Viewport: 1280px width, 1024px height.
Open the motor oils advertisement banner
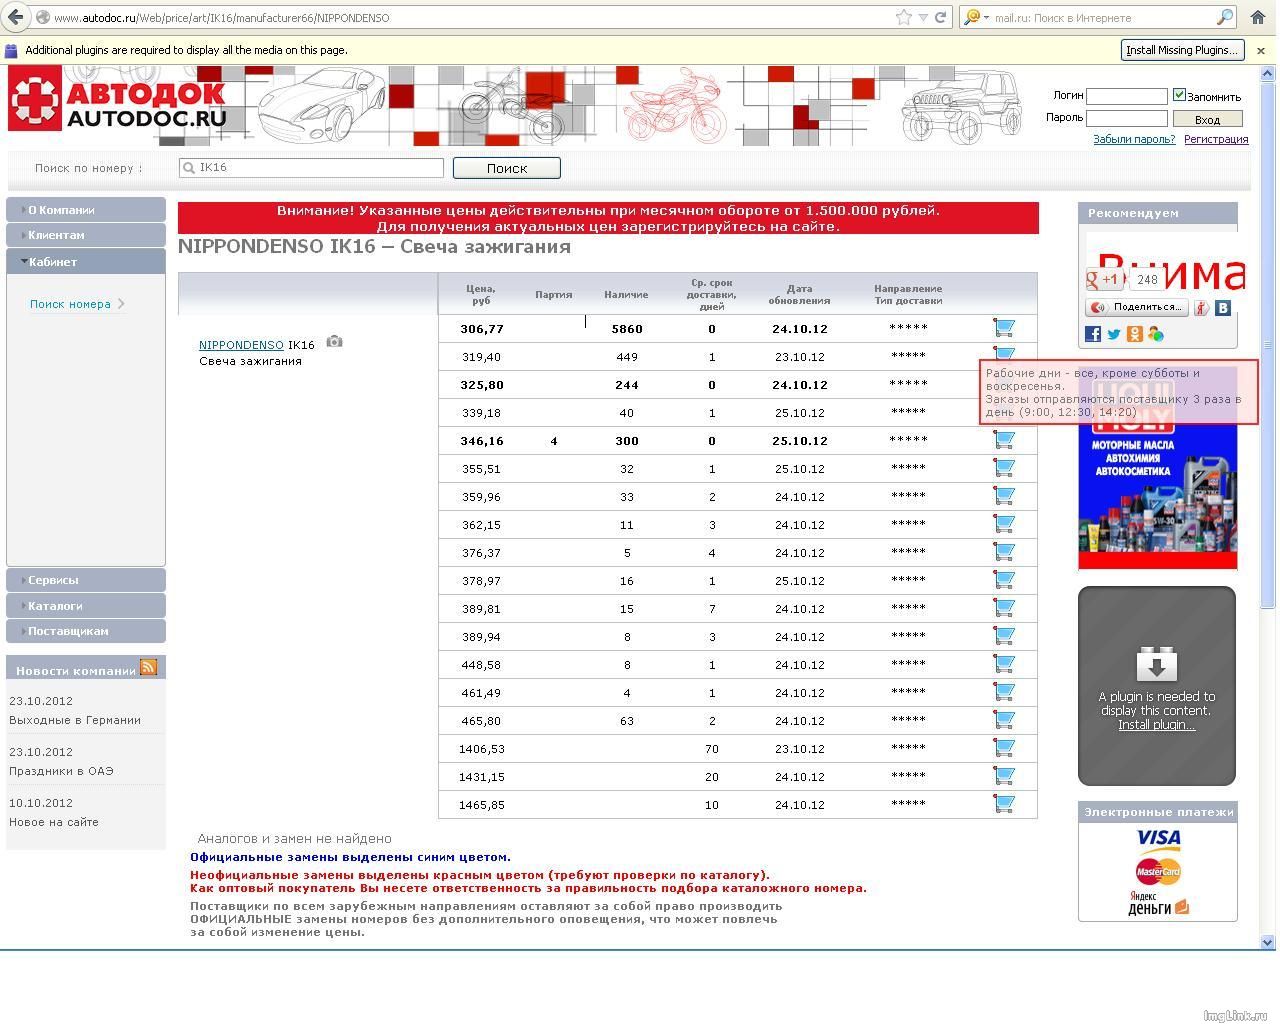point(1158,467)
